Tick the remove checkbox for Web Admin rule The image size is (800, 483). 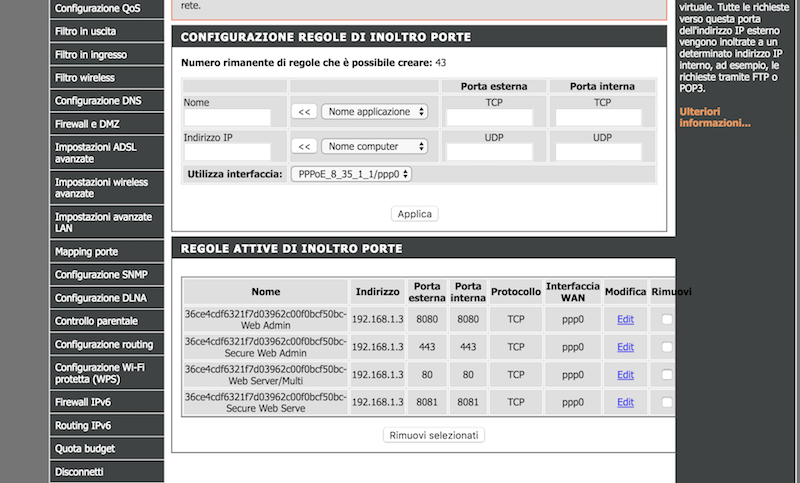[667, 319]
